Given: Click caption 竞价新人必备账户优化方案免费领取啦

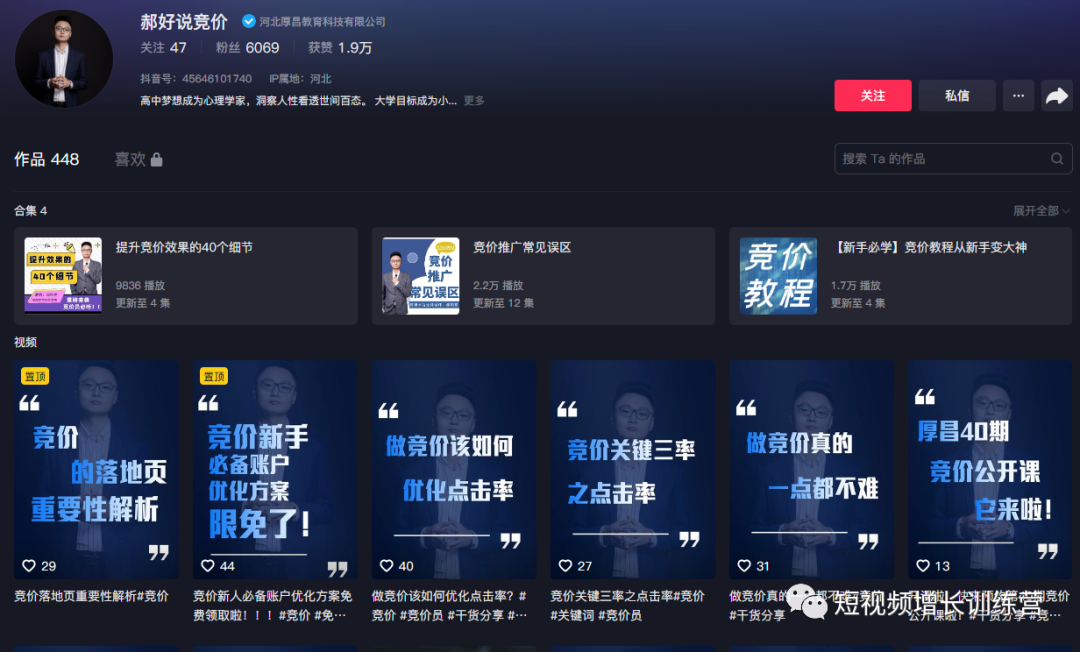Looking at the screenshot, I should coord(273,605).
